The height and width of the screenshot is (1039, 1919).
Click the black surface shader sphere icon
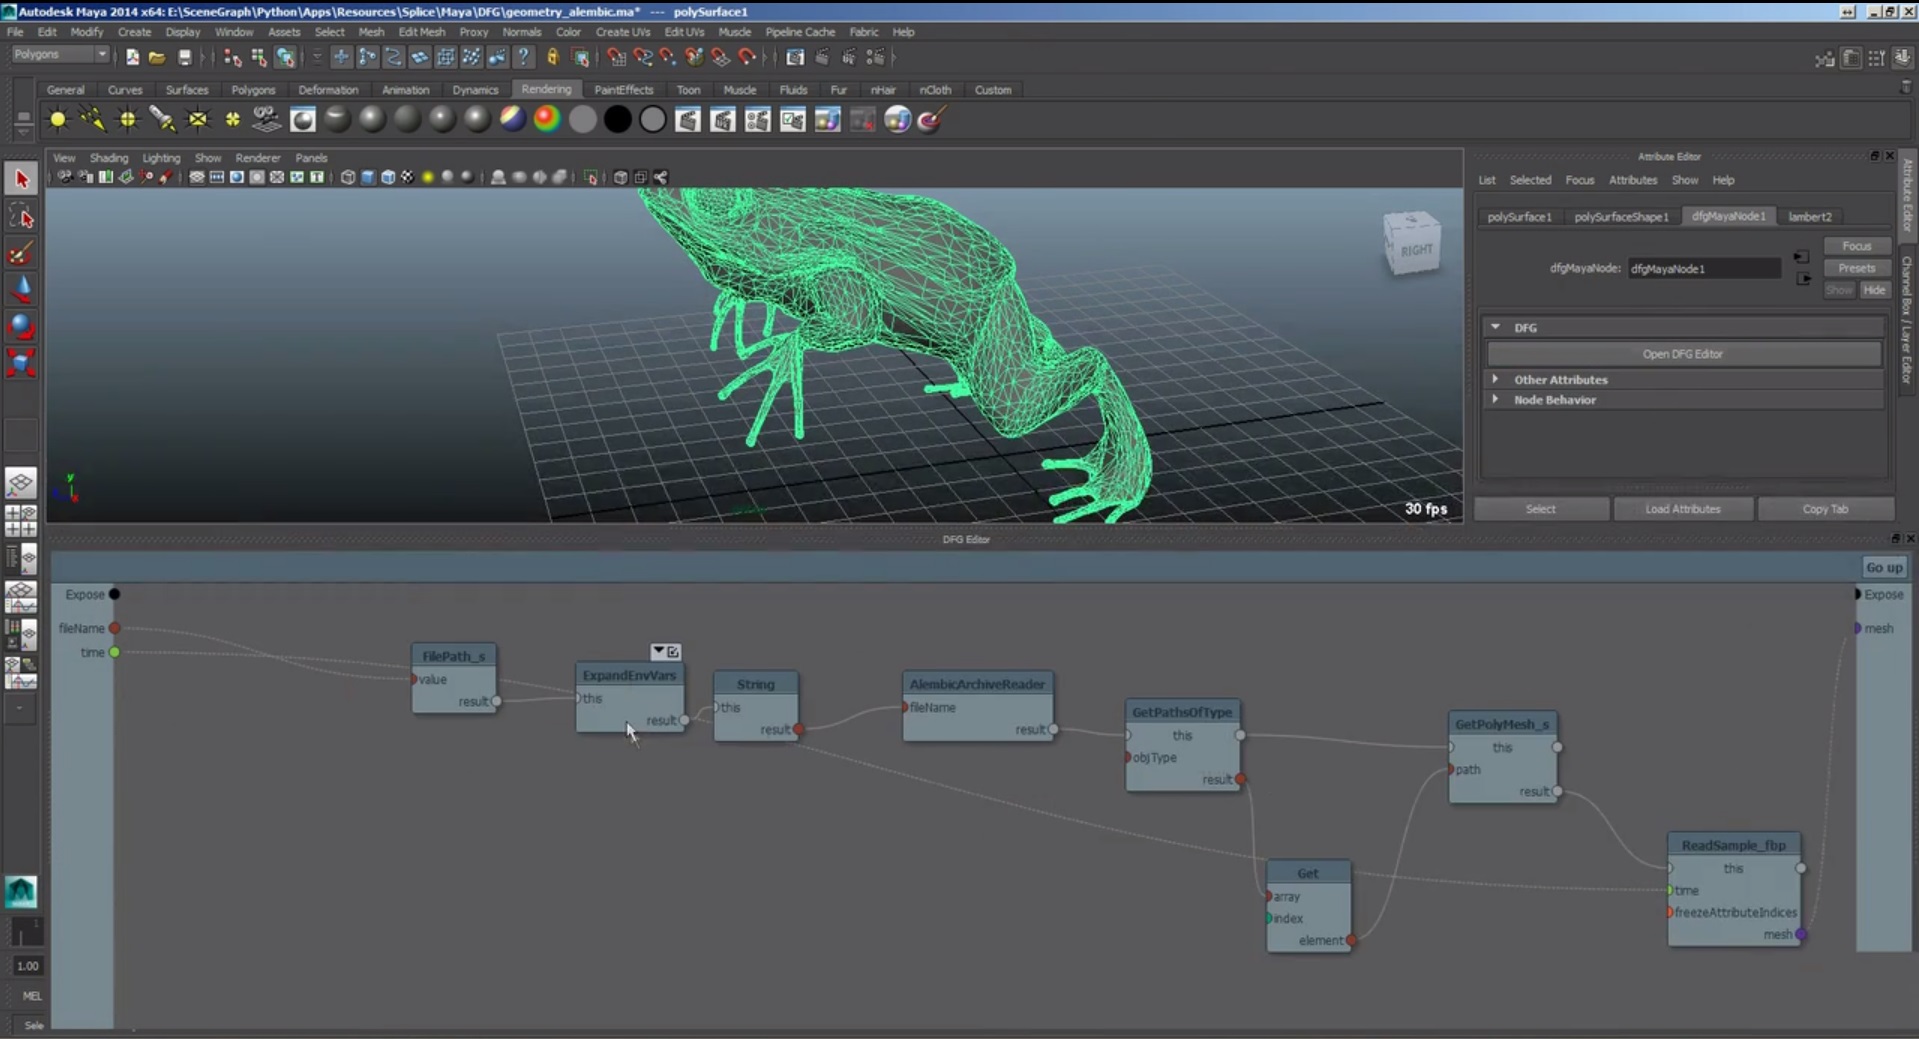[x=618, y=120]
